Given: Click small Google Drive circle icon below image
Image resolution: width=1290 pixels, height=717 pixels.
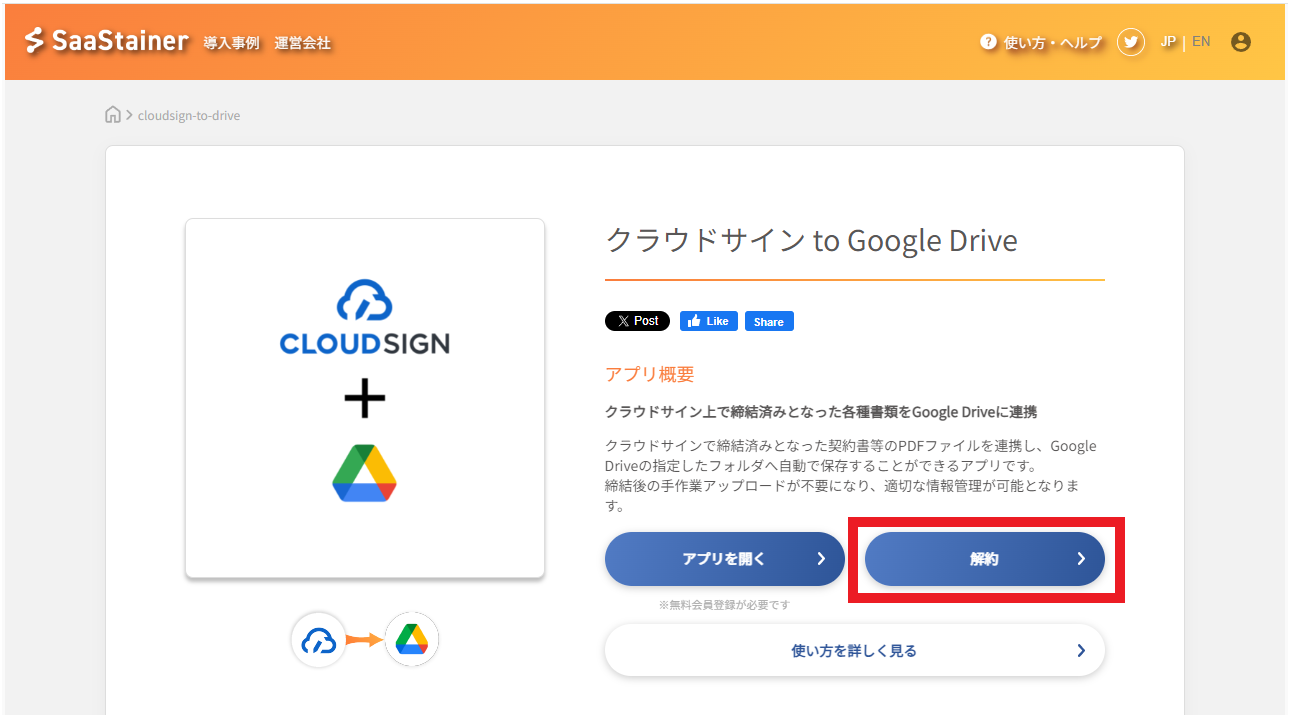Looking at the screenshot, I should [412, 640].
